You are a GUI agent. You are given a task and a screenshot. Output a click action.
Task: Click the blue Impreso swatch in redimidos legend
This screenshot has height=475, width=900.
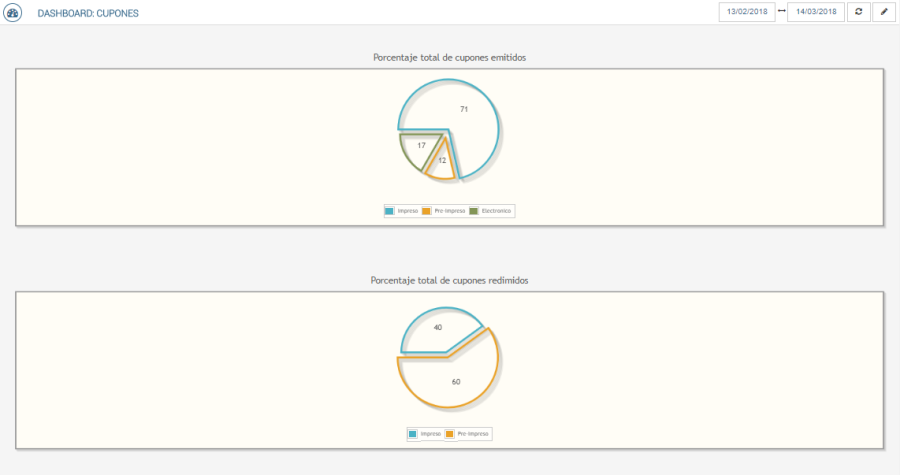pyautogui.click(x=413, y=434)
